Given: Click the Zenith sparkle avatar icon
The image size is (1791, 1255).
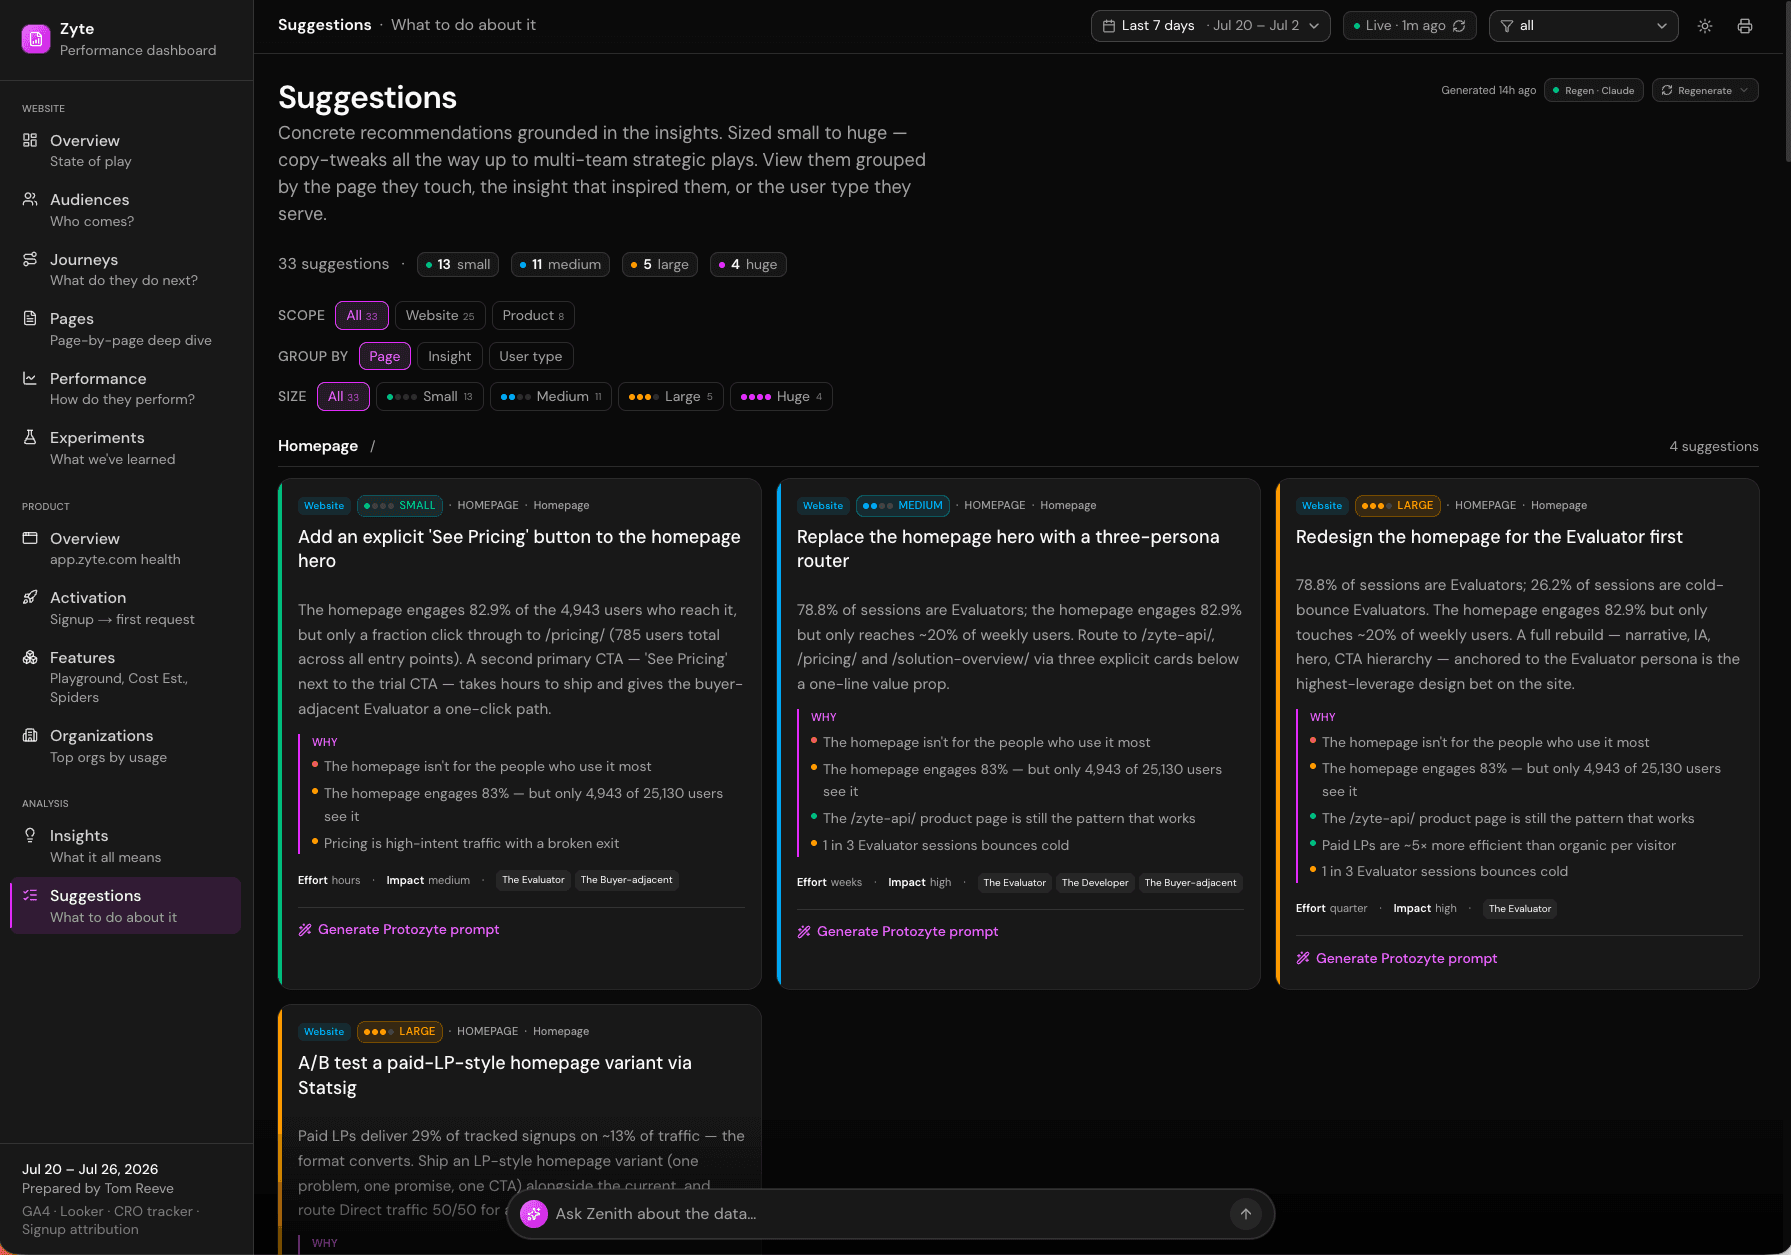Looking at the screenshot, I should click(x=534, y=1214).
